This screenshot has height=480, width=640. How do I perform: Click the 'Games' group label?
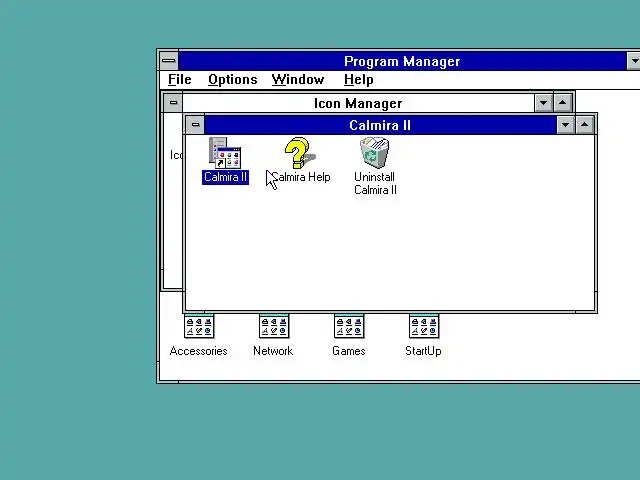pyautogui.click(x=349, y=351)
